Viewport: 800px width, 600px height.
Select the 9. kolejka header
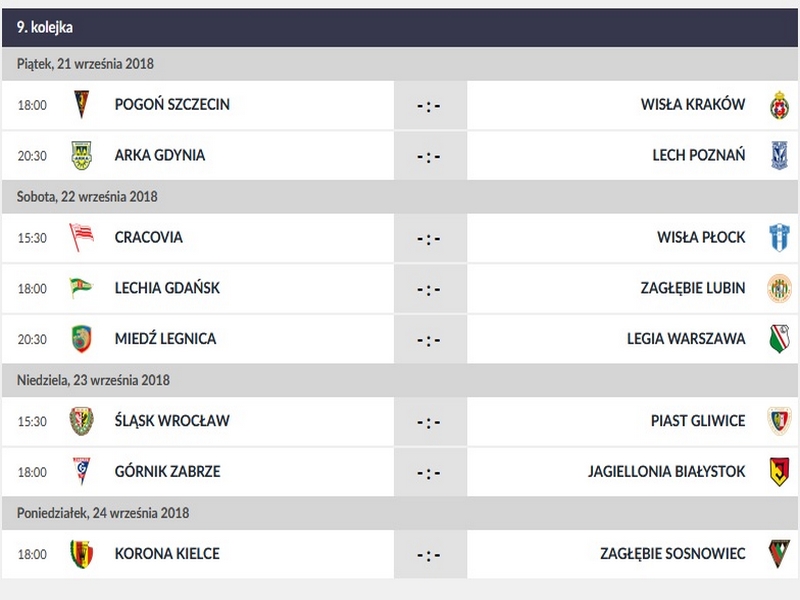click(44, 28)
